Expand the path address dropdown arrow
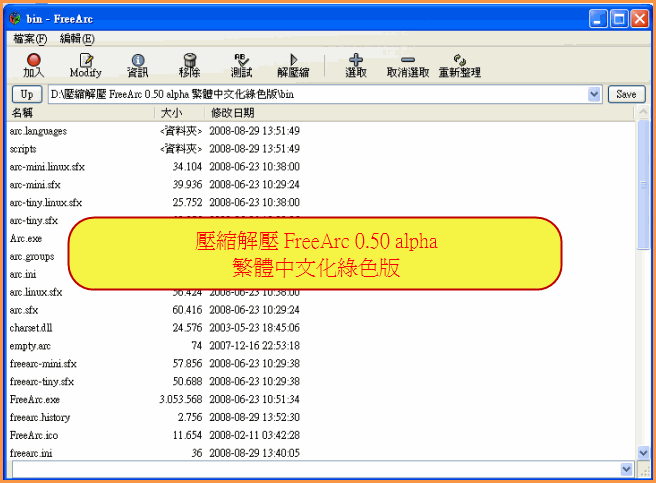Image resolution: width=656 pixels, height=483 pixels. [x=594, y=94]
